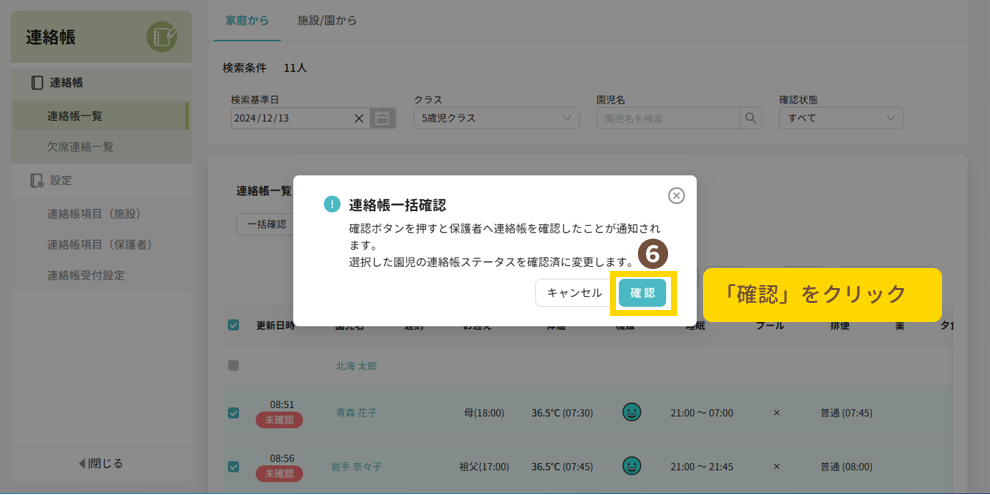Open the calendar picker for 検索基準日
This screenshot has height=495, width=990.
(381, 118)
